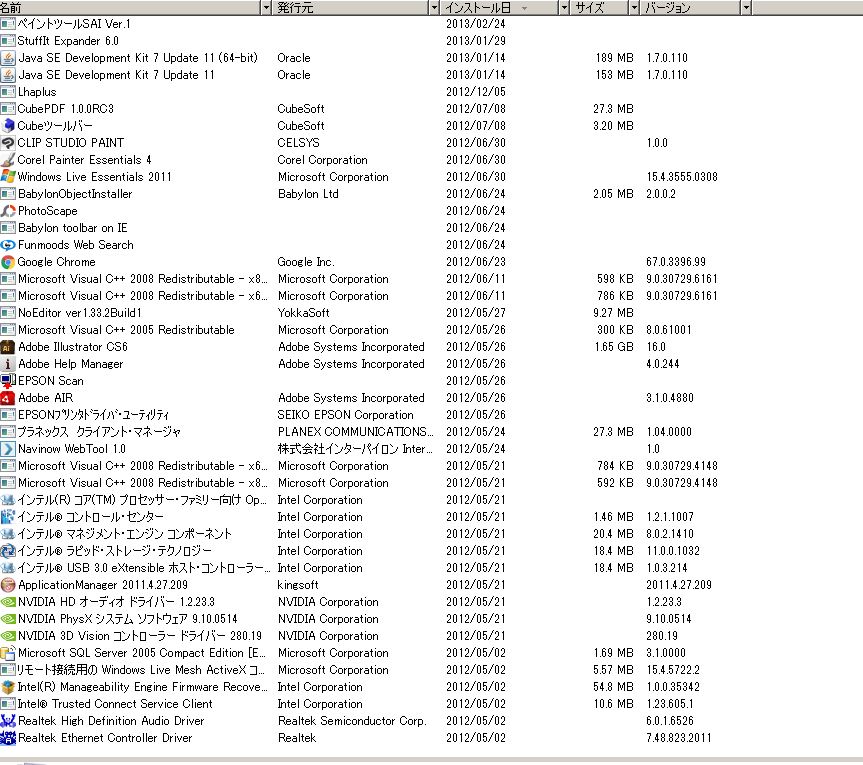Select the EPSONプリンタドライバ・ユーティリティ entry
The height and width of the screenshot is (765, 863).
94,415
